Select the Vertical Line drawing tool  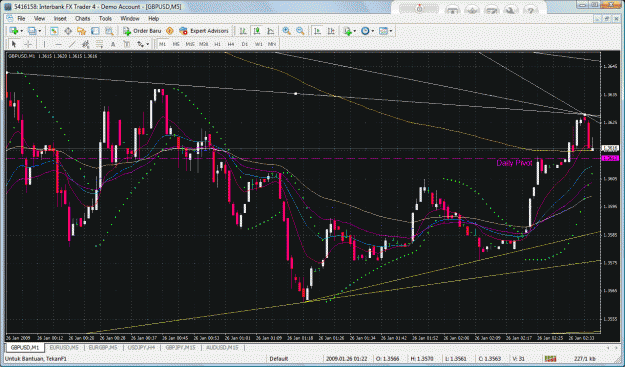pos(44,44)
